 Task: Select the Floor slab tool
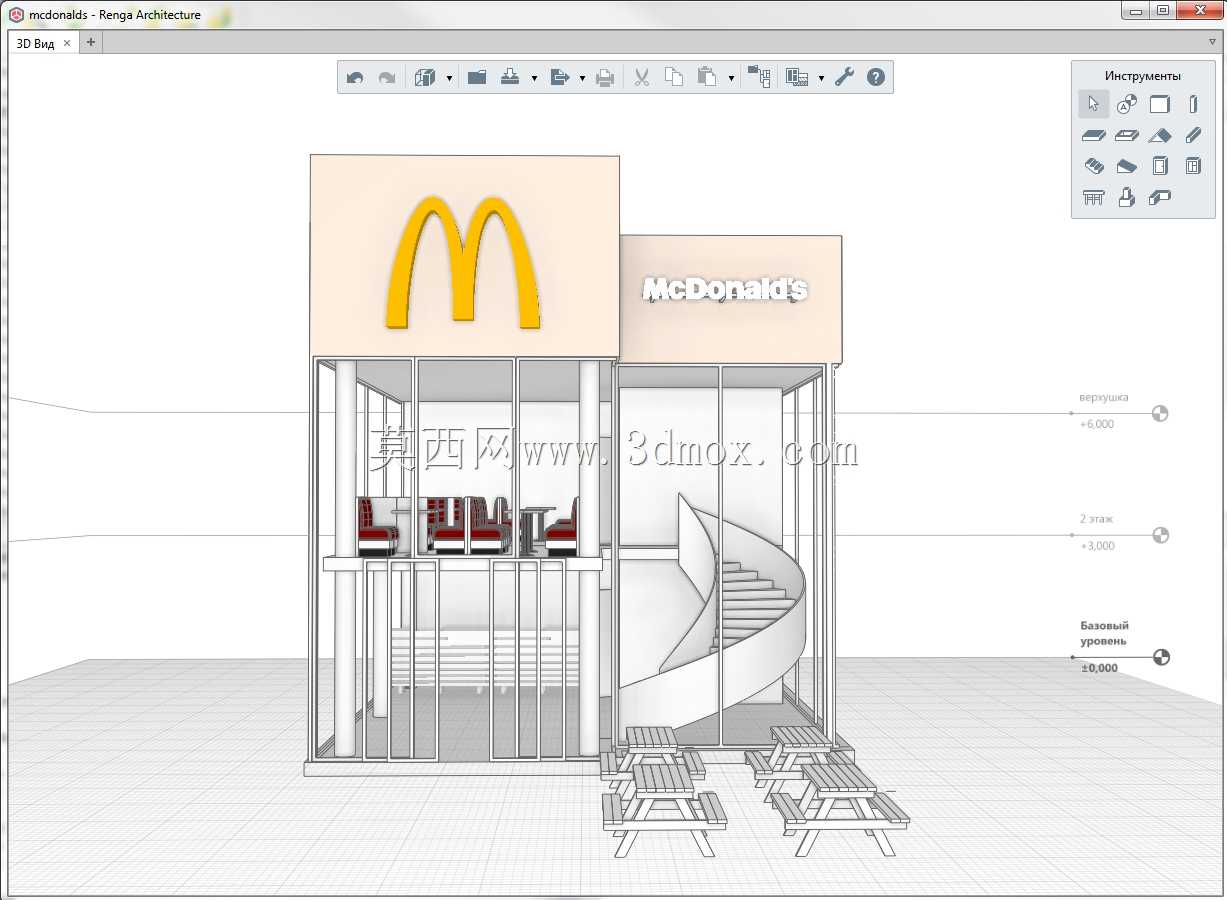tap(1093, 135)
